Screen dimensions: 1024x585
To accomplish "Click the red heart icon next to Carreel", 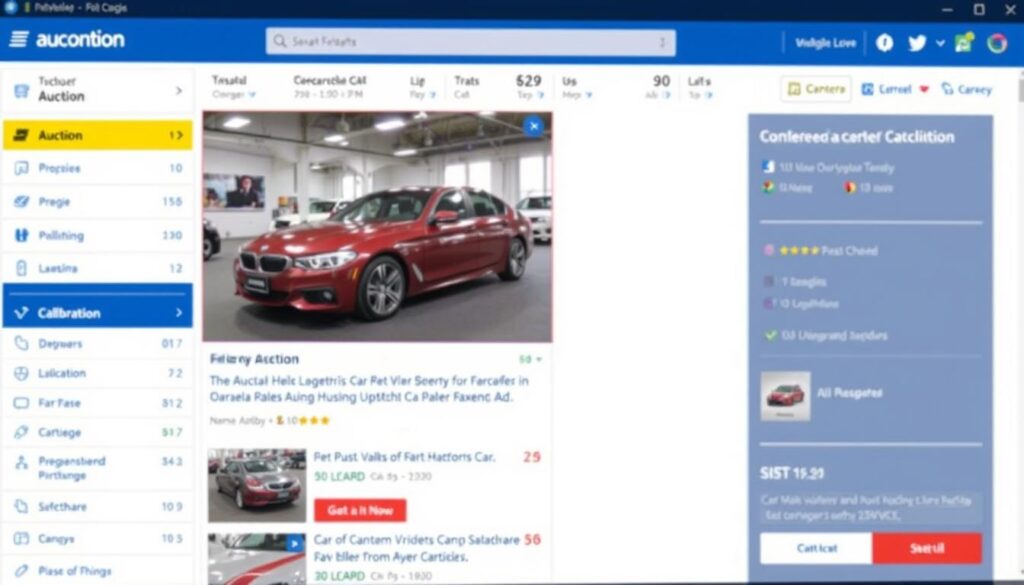I will pyautogui.click(x=924, y=89).
